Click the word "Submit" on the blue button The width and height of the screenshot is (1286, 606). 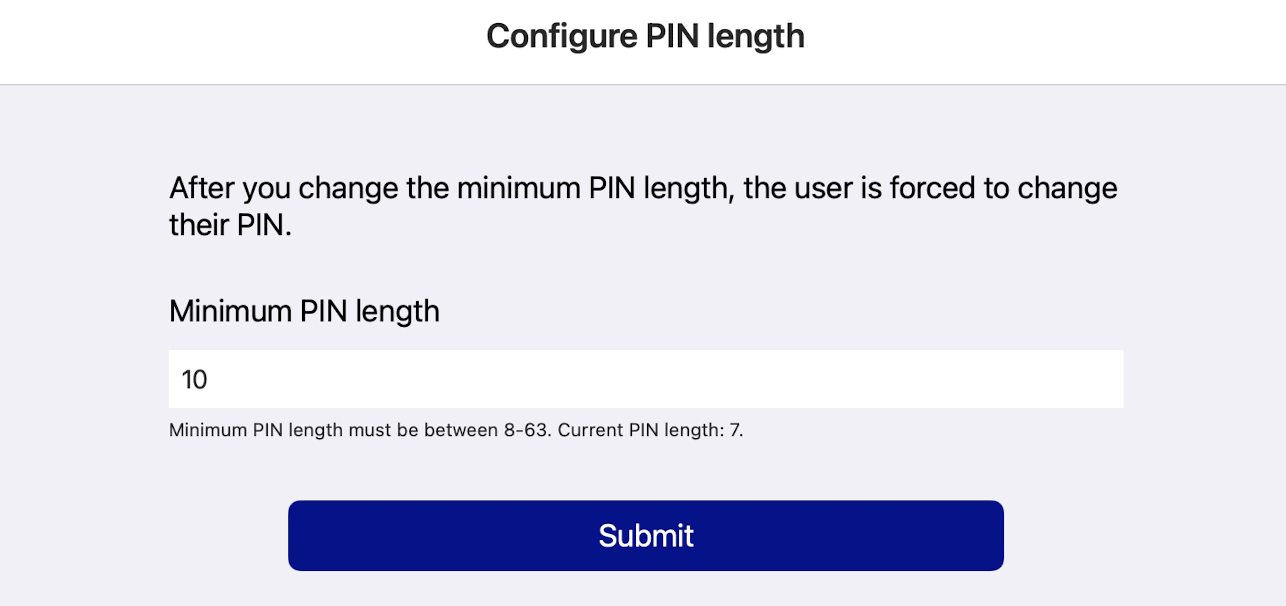click(x=646, y=536)
